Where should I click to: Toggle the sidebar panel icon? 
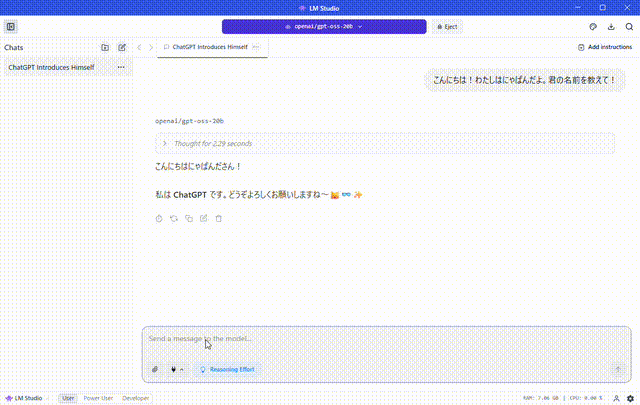click(11, 27)
